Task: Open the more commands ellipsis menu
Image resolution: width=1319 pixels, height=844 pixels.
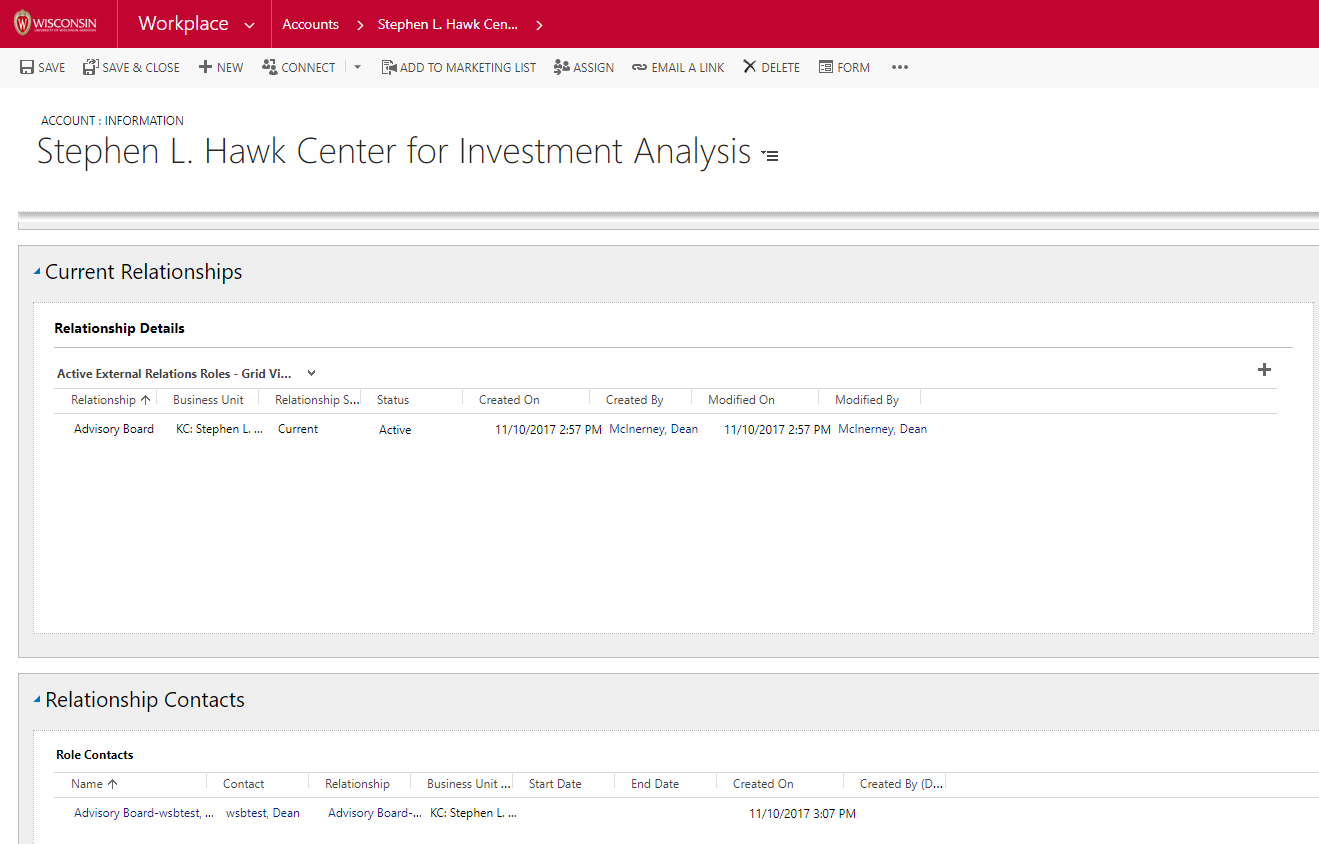Action: [900, 68]
